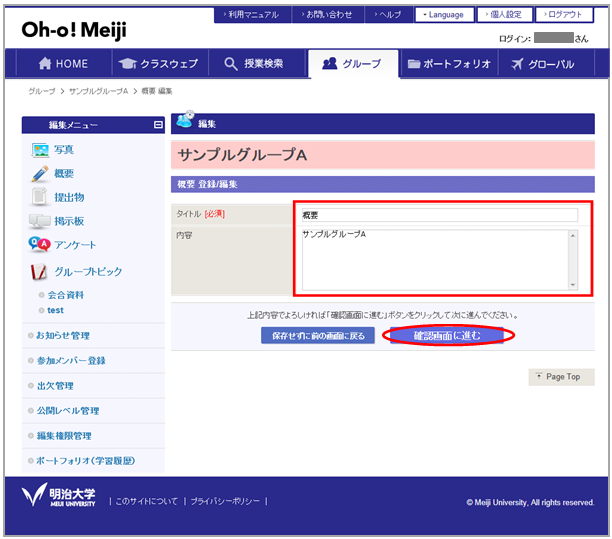Click the Oh-o! Meiji logo
This screenshot has height=539, width=612.
74,30
